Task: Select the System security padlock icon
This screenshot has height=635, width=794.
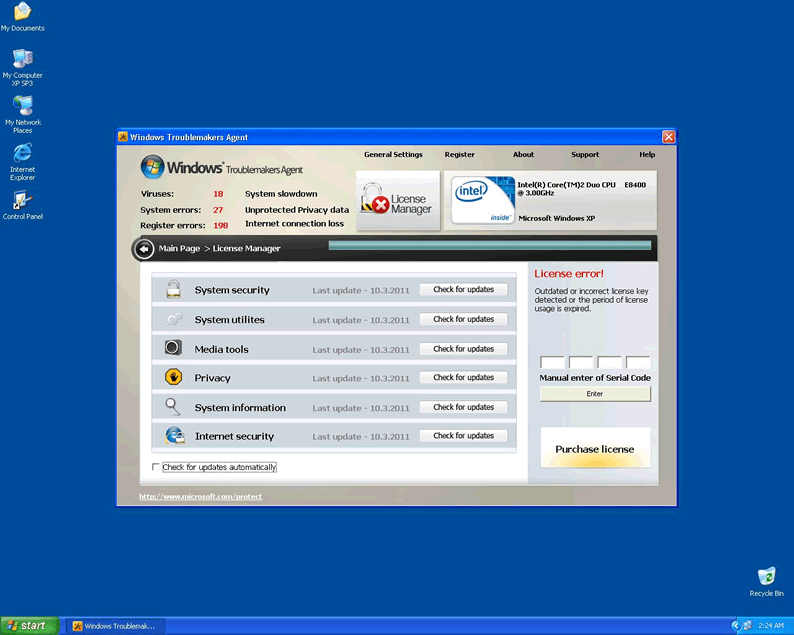Action: pyautogui.click(x=174, y=290)
